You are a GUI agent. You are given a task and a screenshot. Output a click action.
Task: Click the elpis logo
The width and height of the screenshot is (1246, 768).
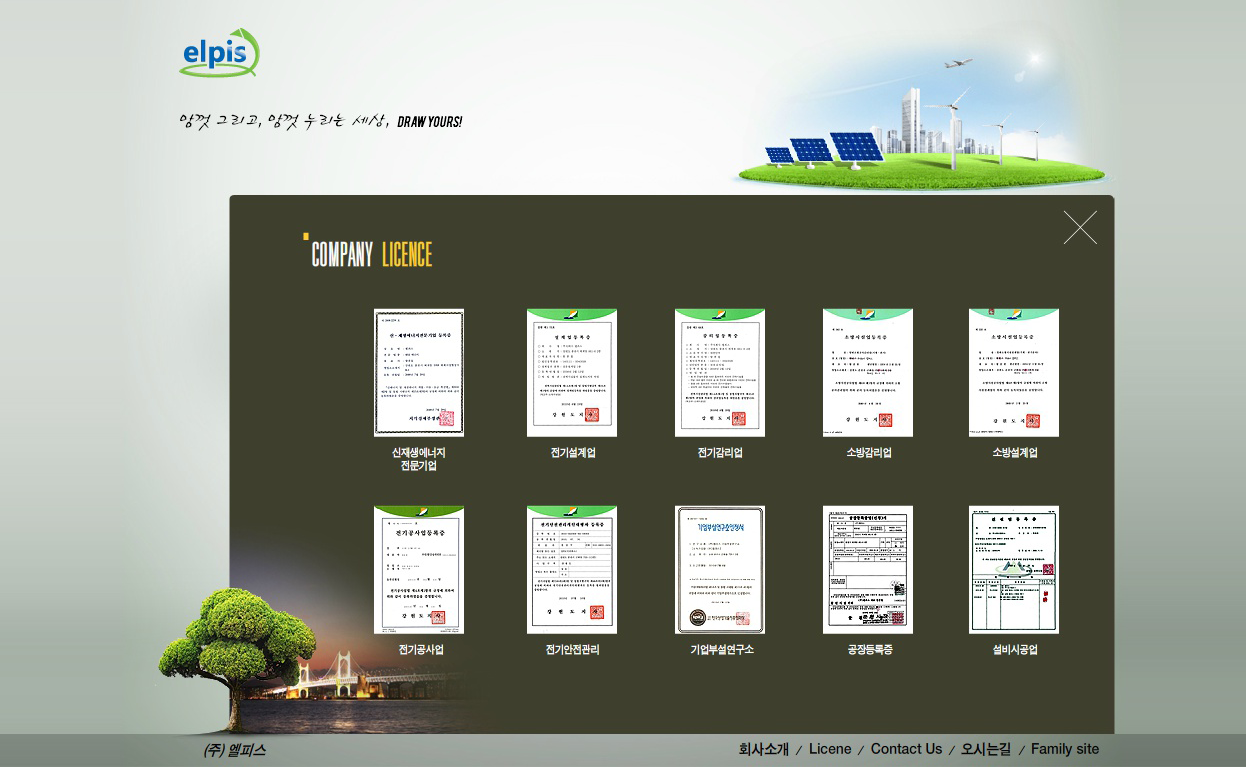219,54
